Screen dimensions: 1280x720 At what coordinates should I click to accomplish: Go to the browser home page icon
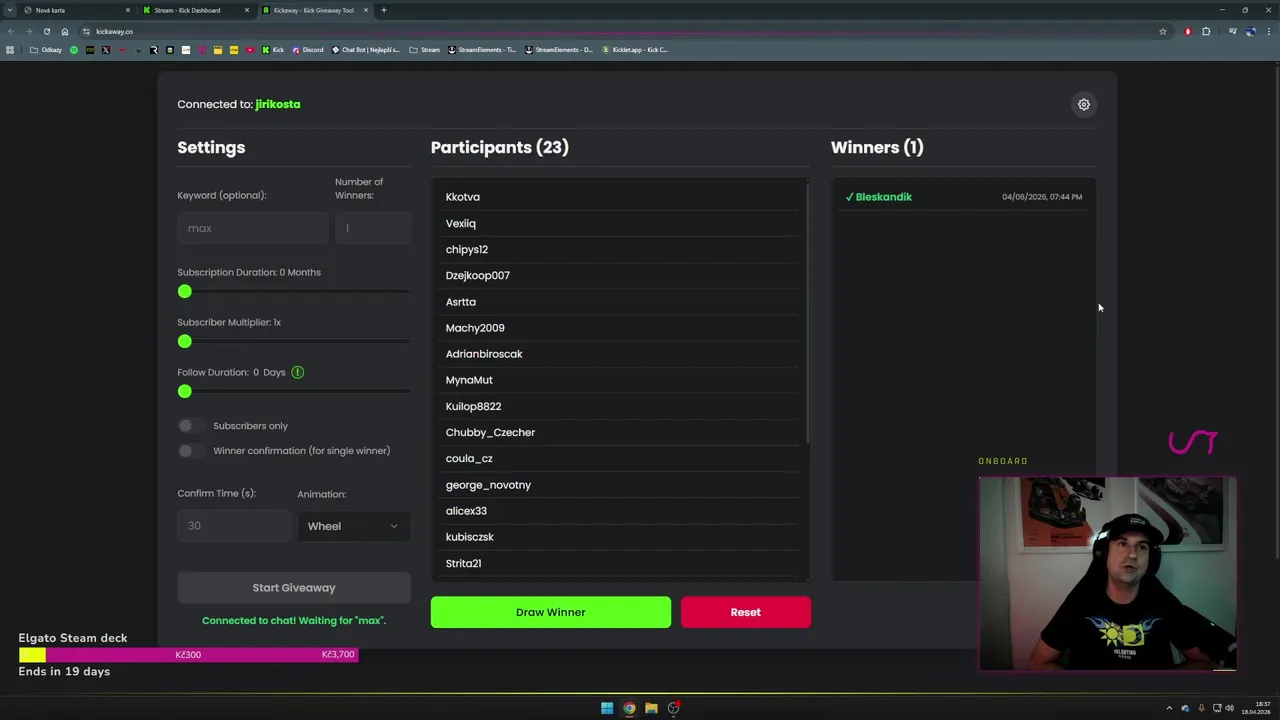(65, 31)
